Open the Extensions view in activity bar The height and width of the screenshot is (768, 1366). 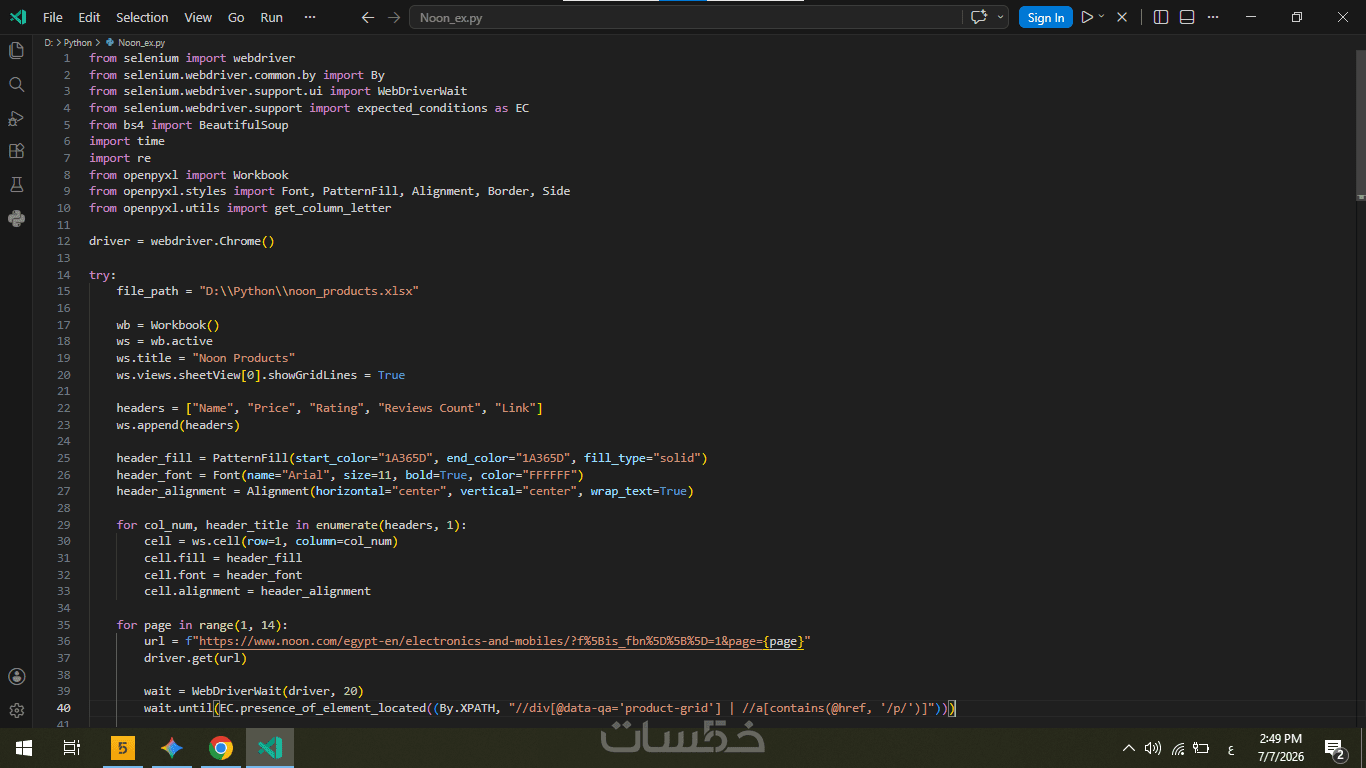[16, 151]
